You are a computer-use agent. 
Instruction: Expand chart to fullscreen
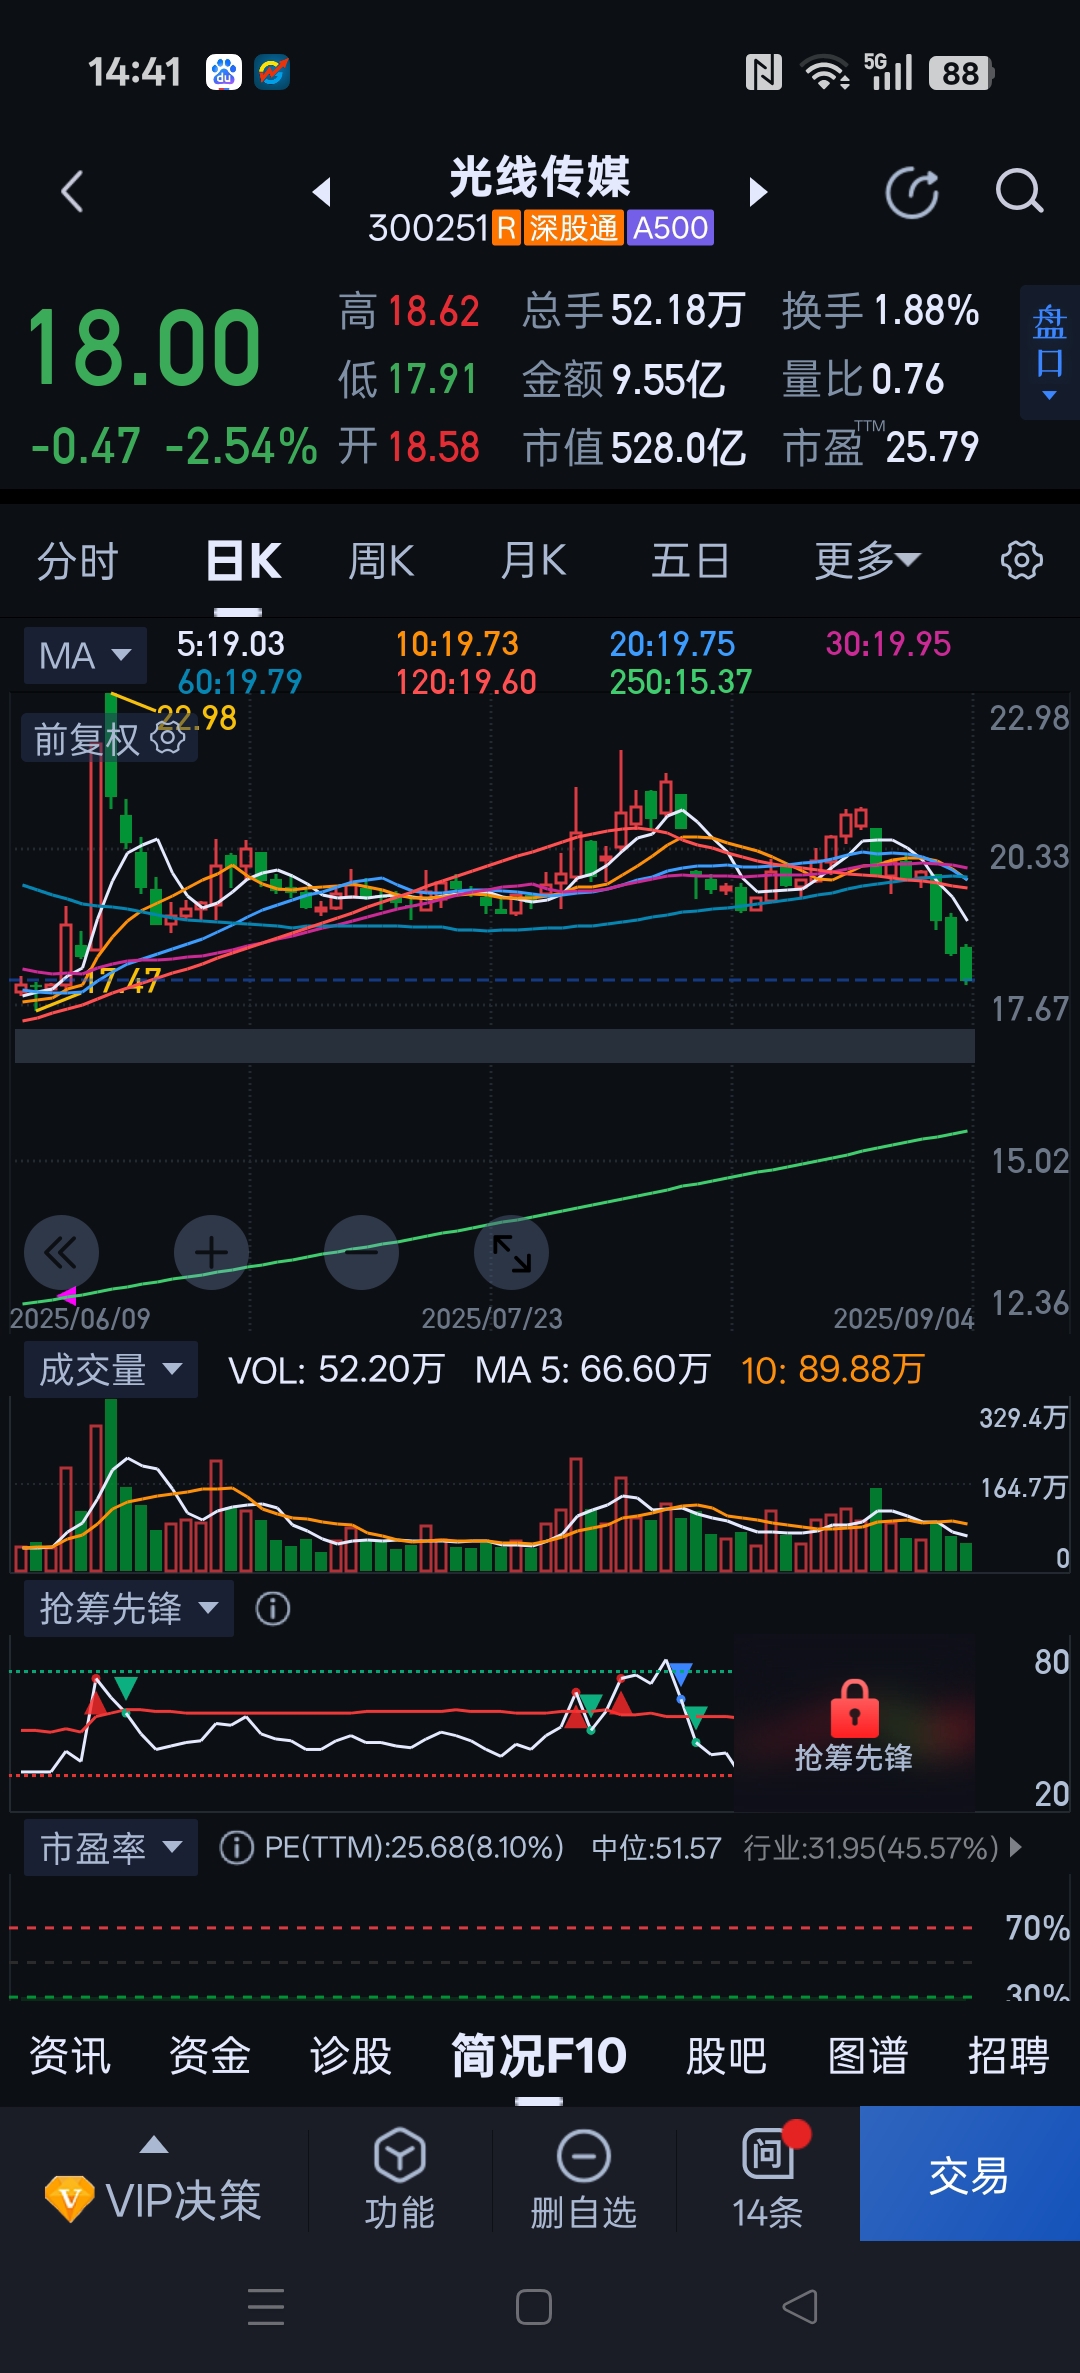[x=511, y=1252]
